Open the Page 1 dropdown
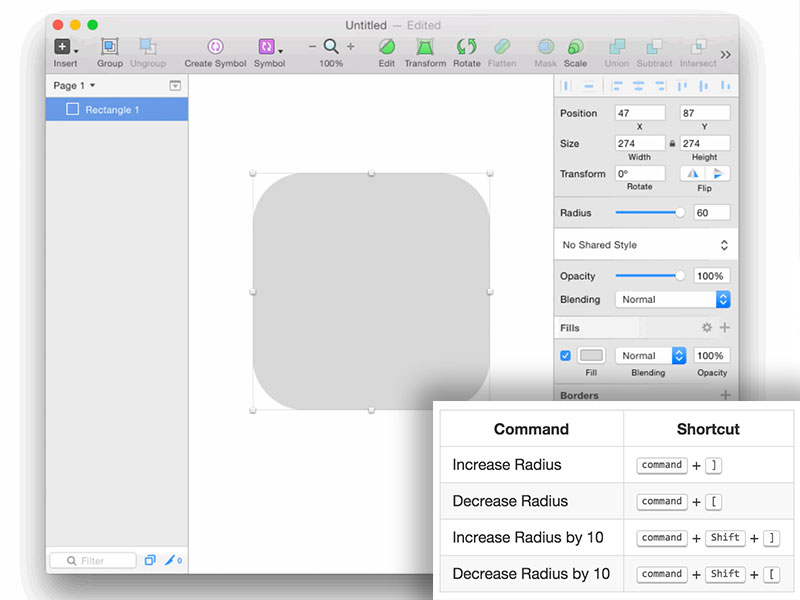 pyautogui.click(x=74, y=86)
